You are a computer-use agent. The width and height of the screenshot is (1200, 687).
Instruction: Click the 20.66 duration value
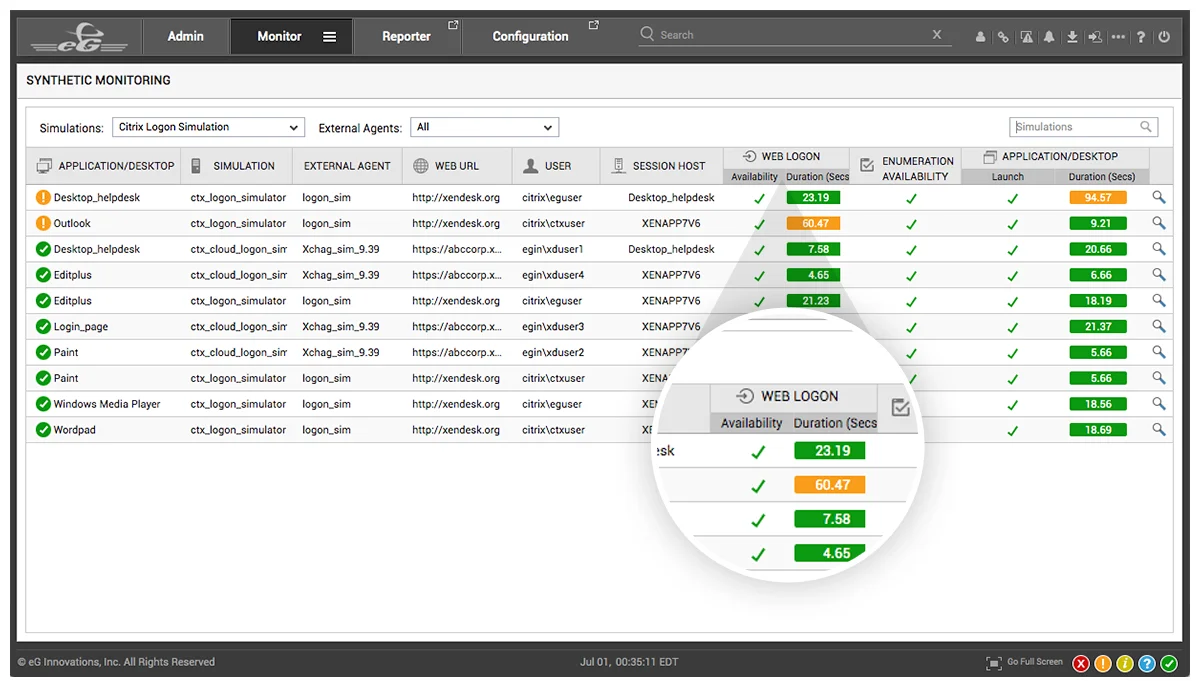click(1098, 249)
